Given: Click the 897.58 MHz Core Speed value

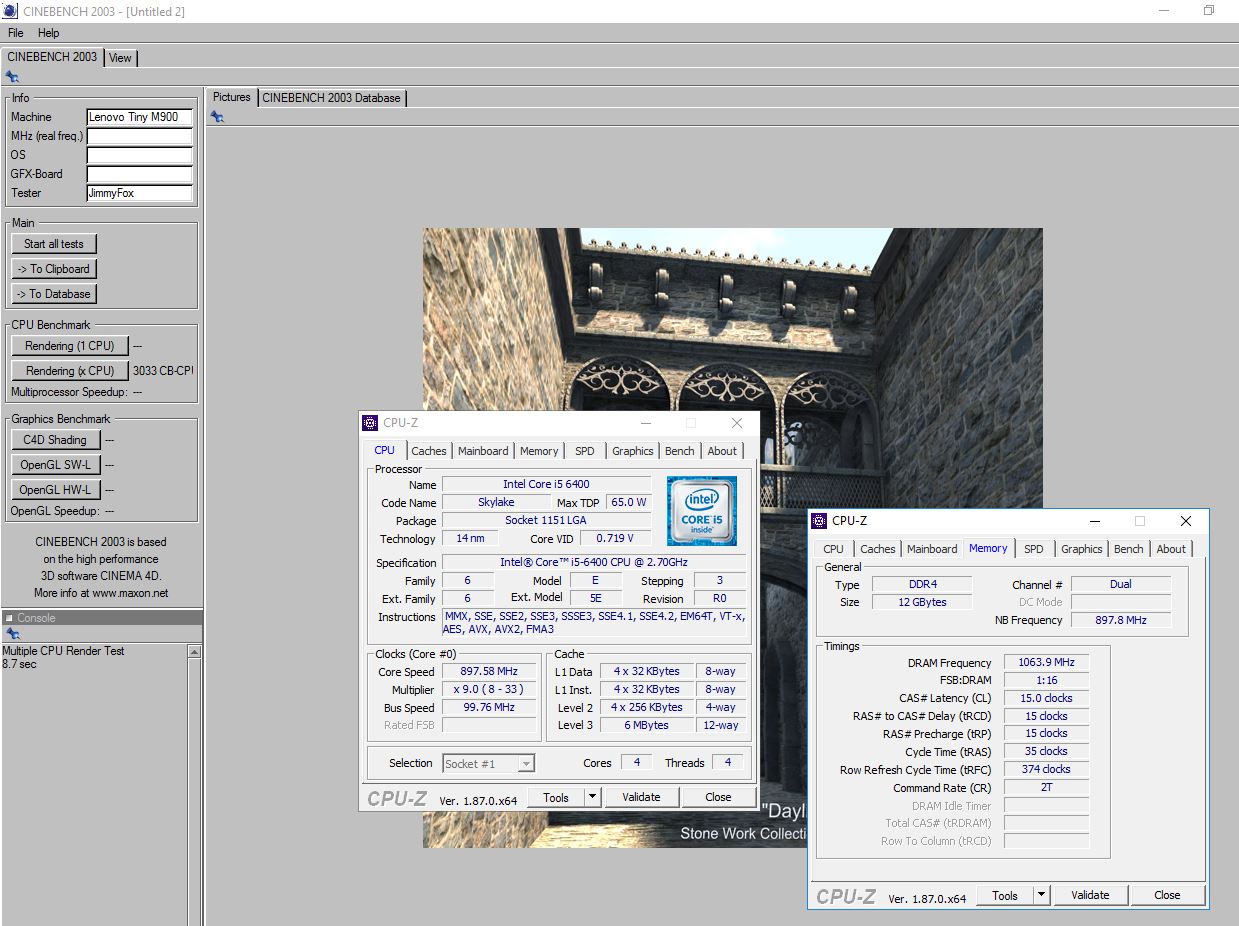Looking at the screenshot, I should point(489,672).
